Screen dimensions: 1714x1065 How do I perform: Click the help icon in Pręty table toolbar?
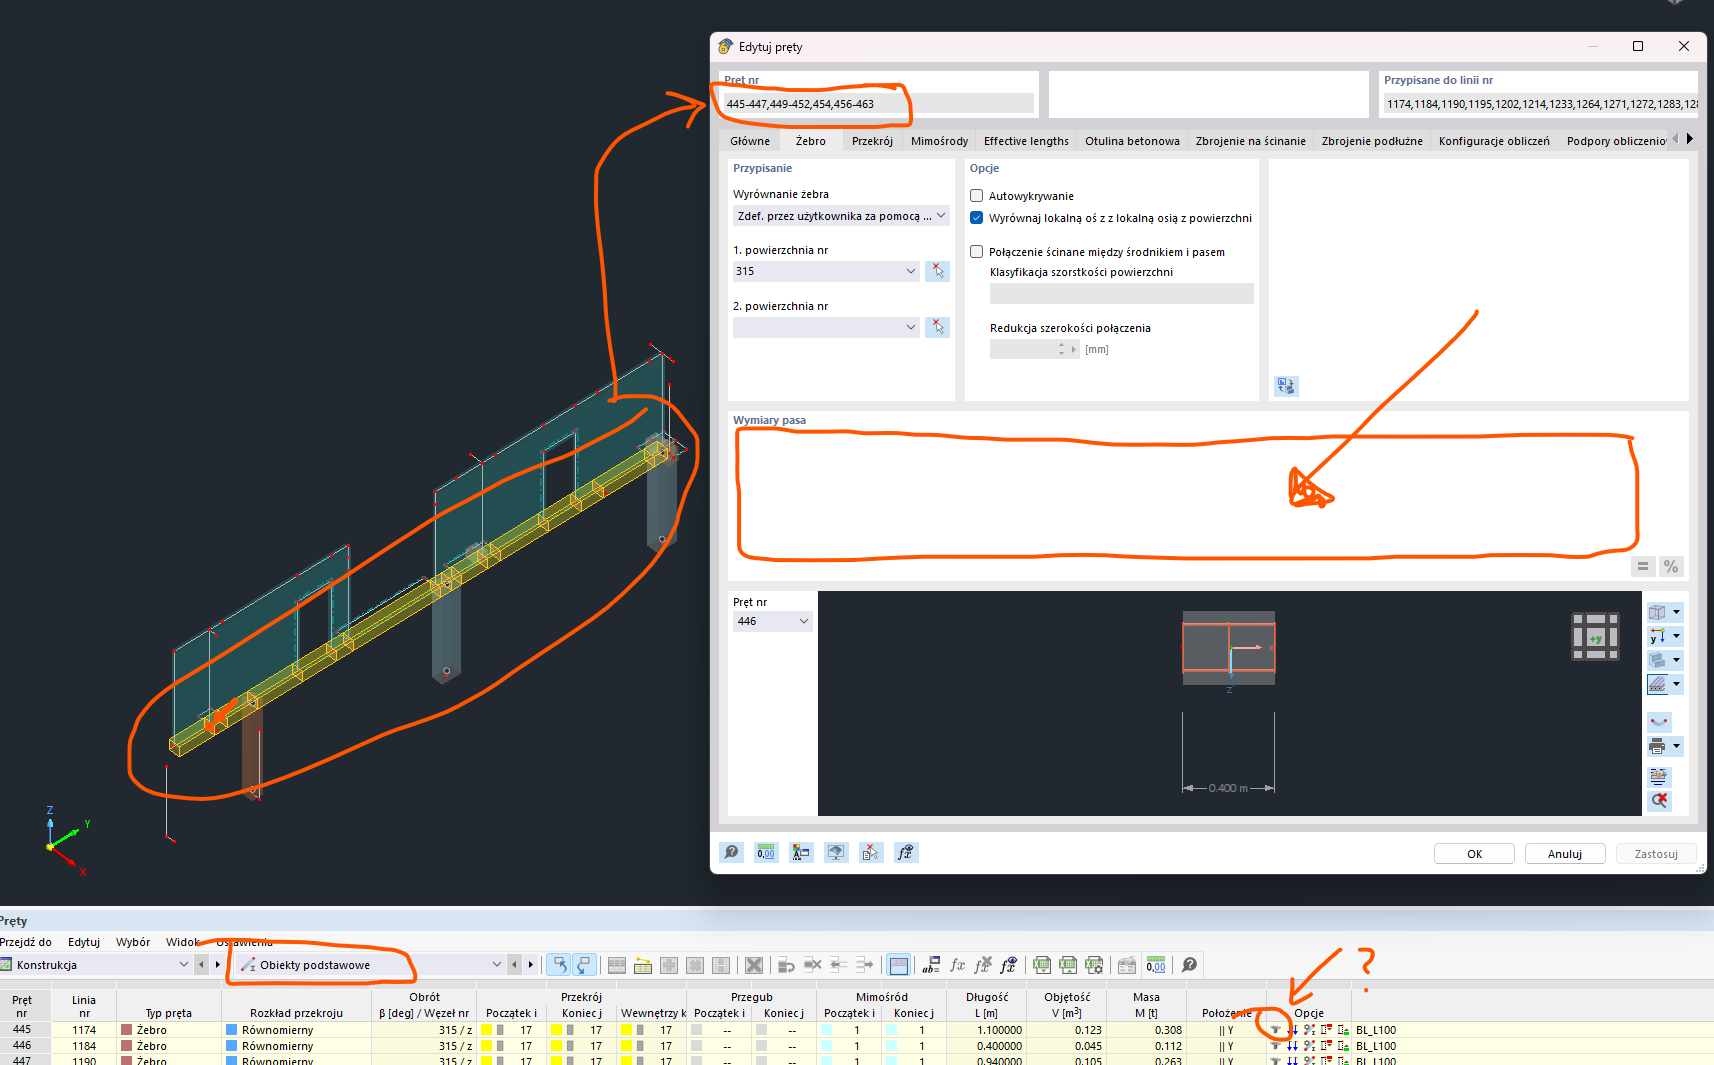[x=1189, y=965]
